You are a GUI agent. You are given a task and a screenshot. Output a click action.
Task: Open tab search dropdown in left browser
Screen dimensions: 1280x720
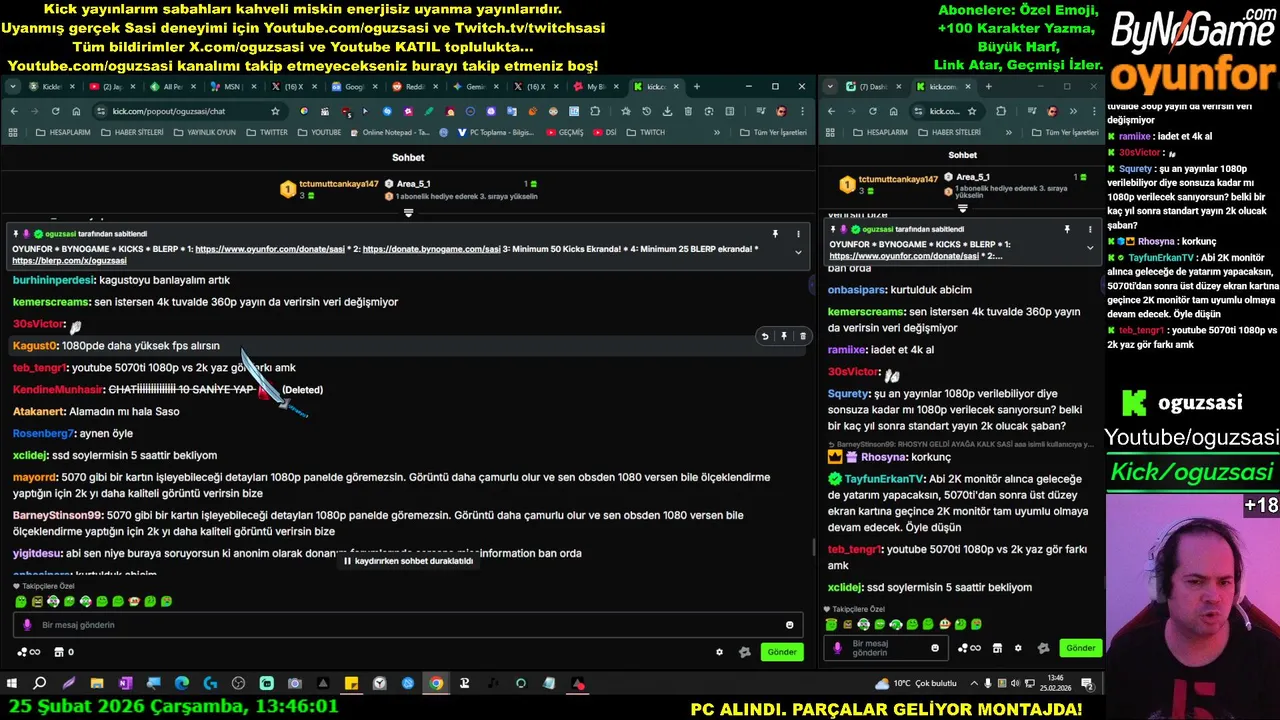click(x=13, y=87)
